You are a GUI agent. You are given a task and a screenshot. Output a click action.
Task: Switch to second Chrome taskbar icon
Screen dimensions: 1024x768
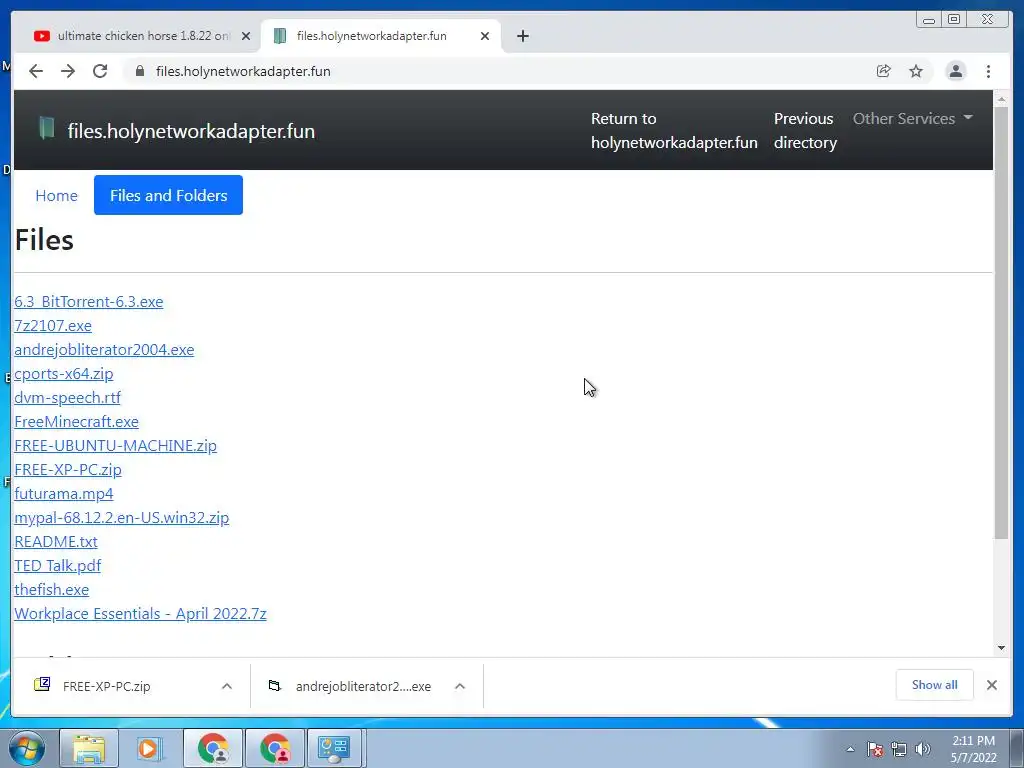click(274, 748)
